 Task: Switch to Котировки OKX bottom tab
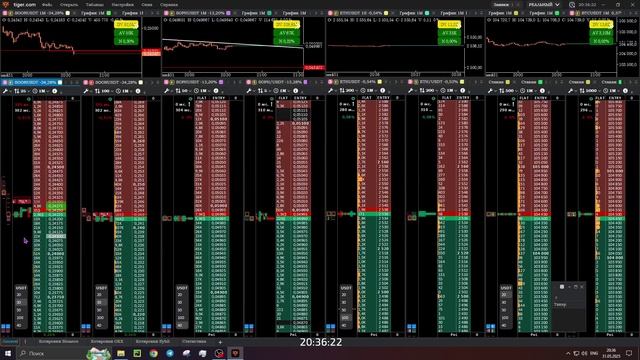(107, 341)
